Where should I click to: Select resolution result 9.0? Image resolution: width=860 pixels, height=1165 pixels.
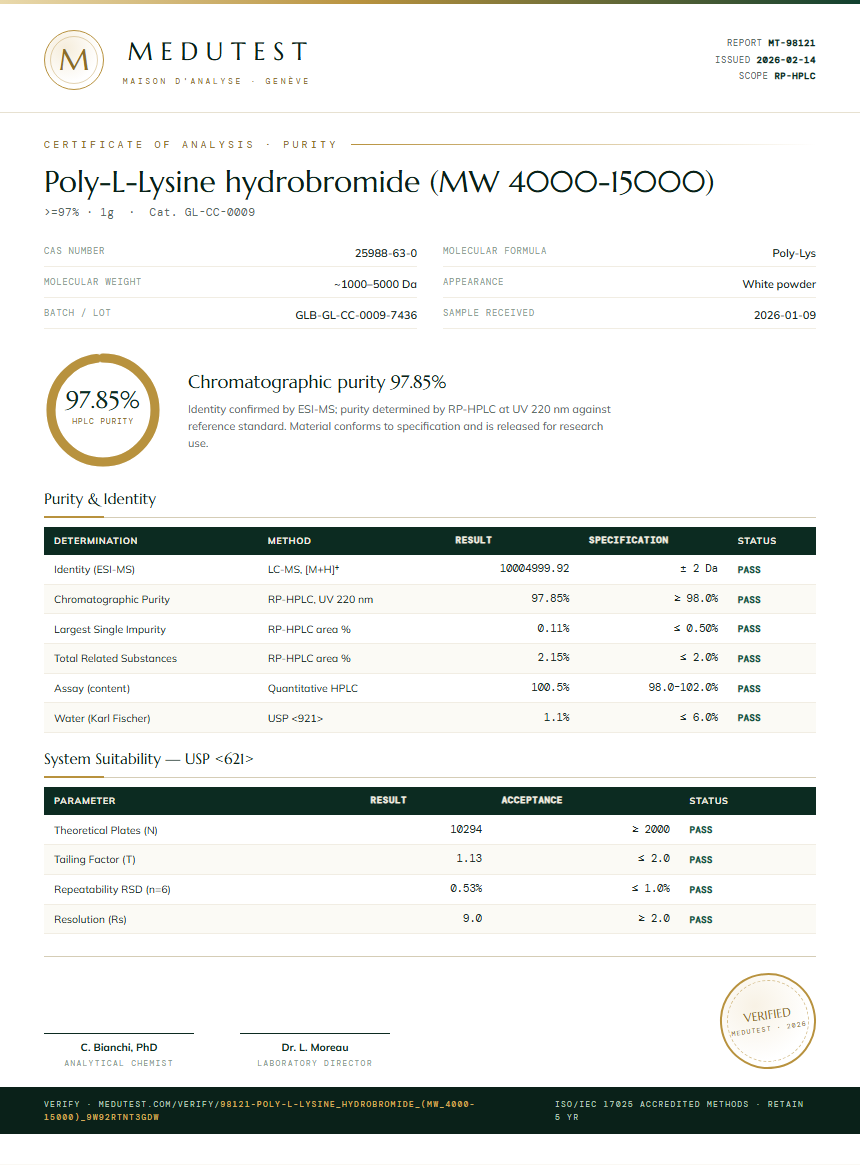click(473, 918)
